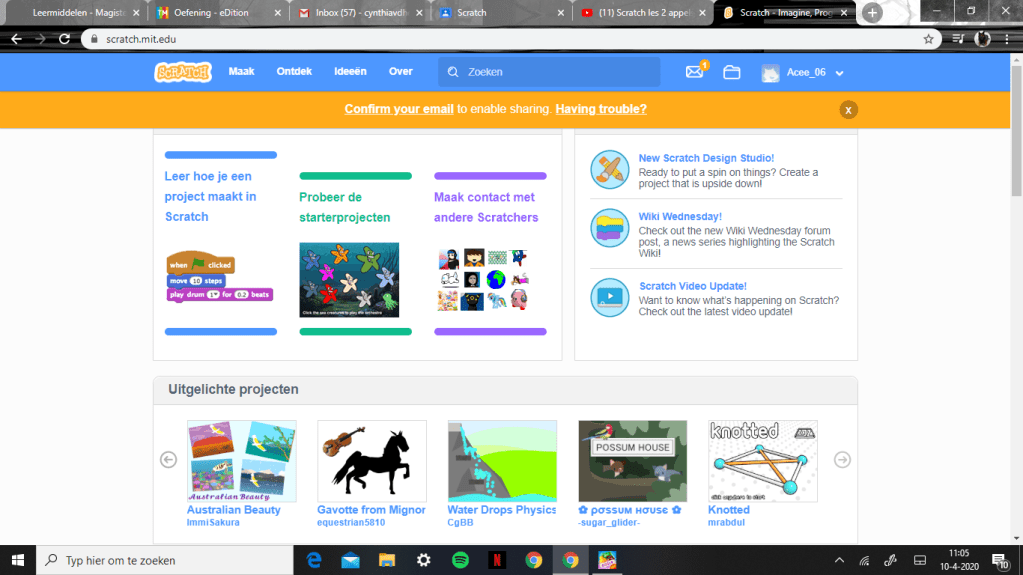
Task: Open the My Stuff folder icon
Action: pos(731,72)
